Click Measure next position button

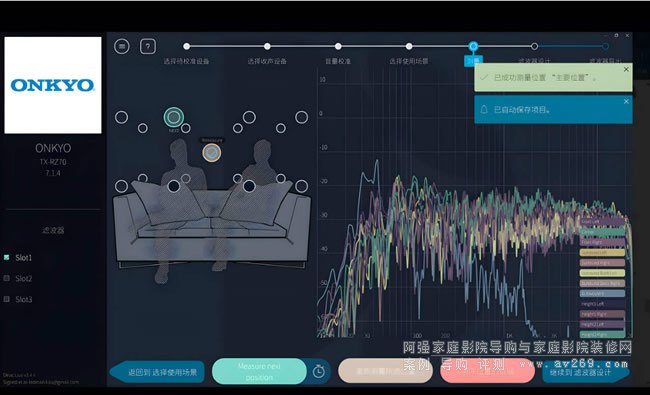(259, 371)
